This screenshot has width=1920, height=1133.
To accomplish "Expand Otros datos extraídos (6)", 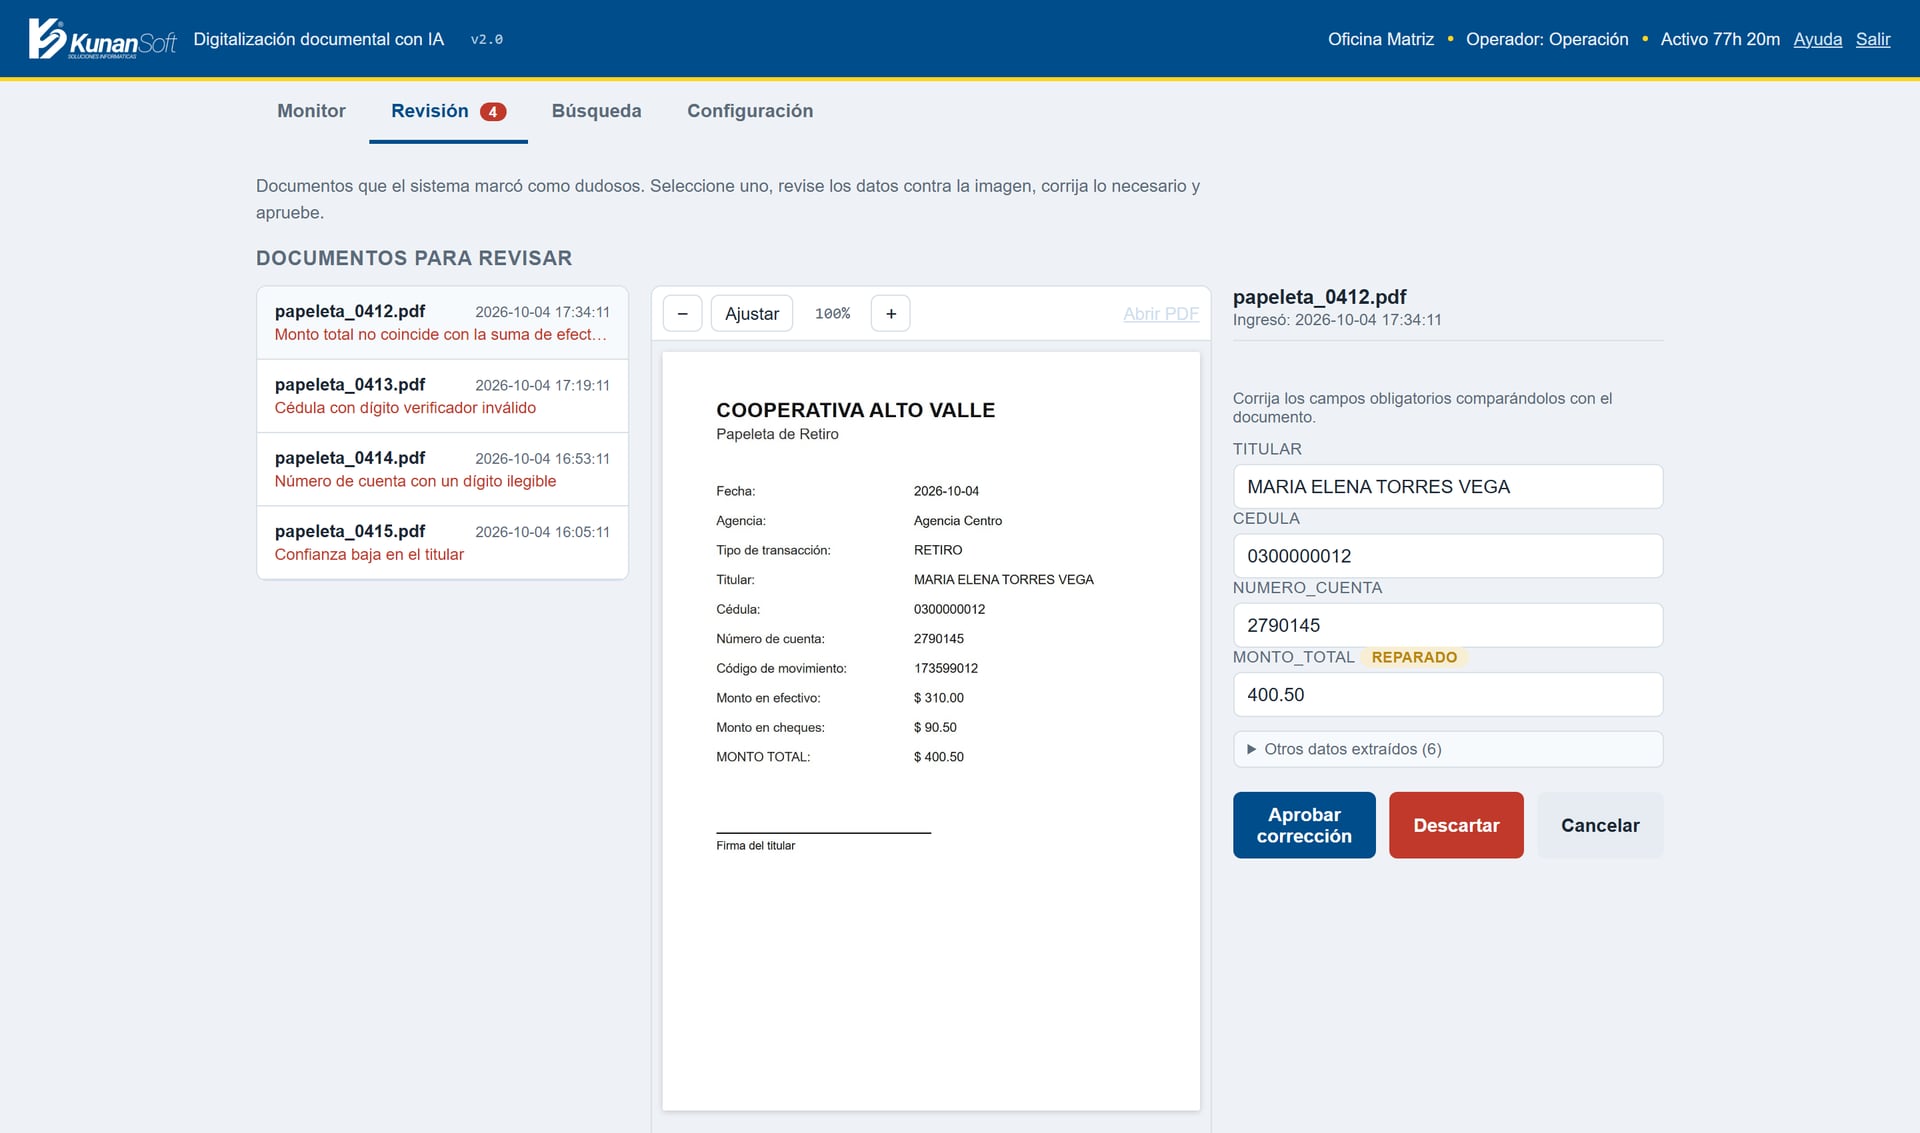I will click(1447, 749).
